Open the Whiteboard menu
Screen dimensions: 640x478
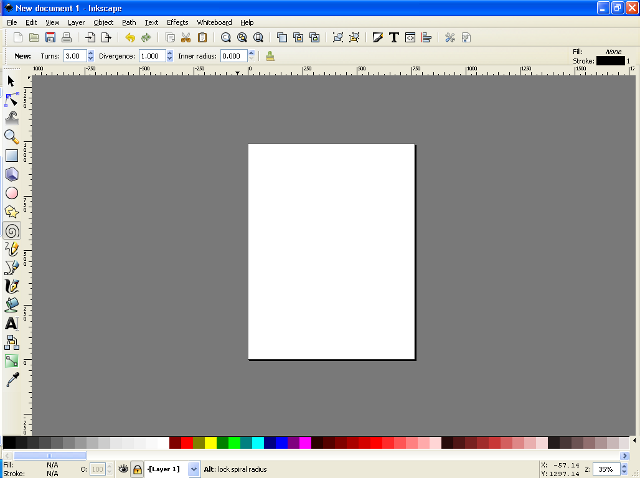(x=214, y=21)
